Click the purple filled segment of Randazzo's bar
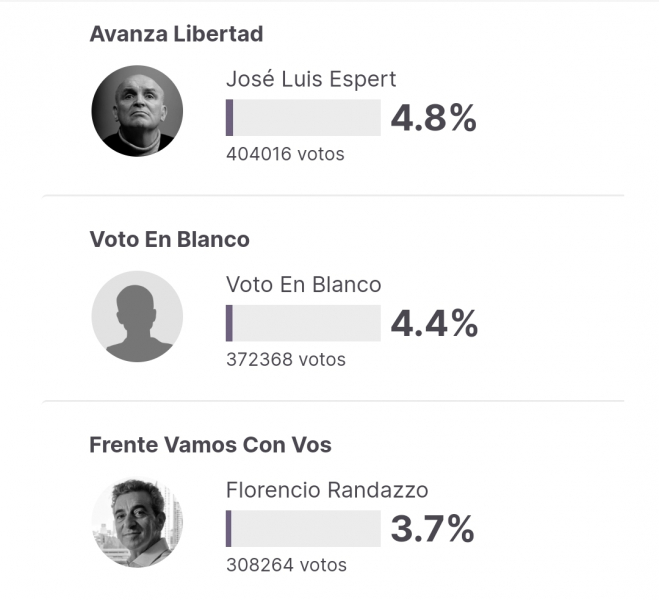Screen dimensions: 659x600 [x=228, y=529]
